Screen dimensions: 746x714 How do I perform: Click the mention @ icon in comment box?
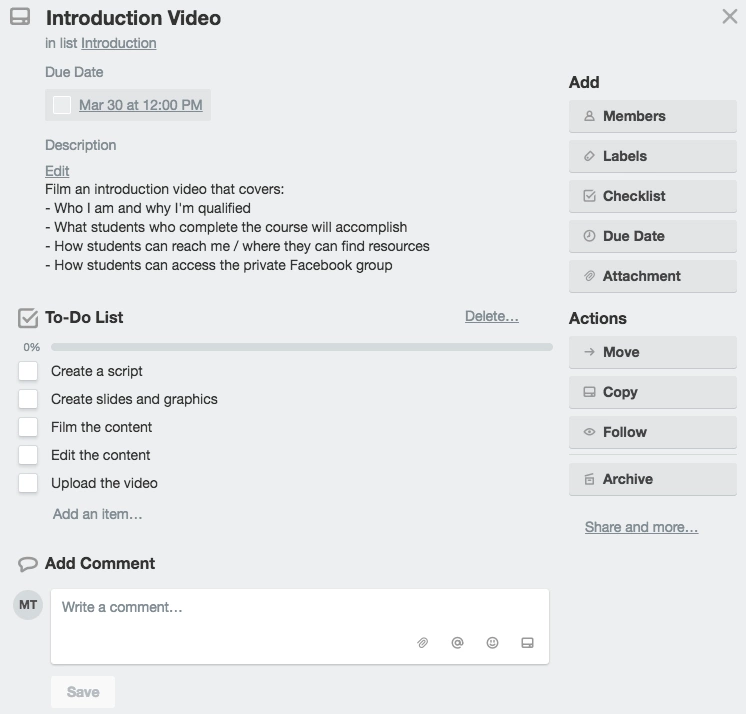[458, 643]
